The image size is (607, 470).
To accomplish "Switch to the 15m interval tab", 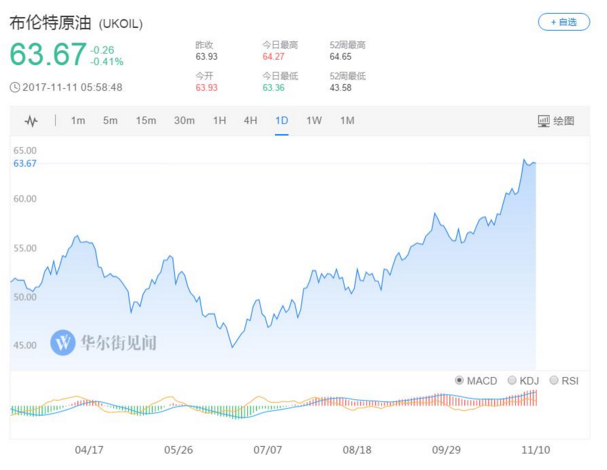I will click(x=146, y=121).
